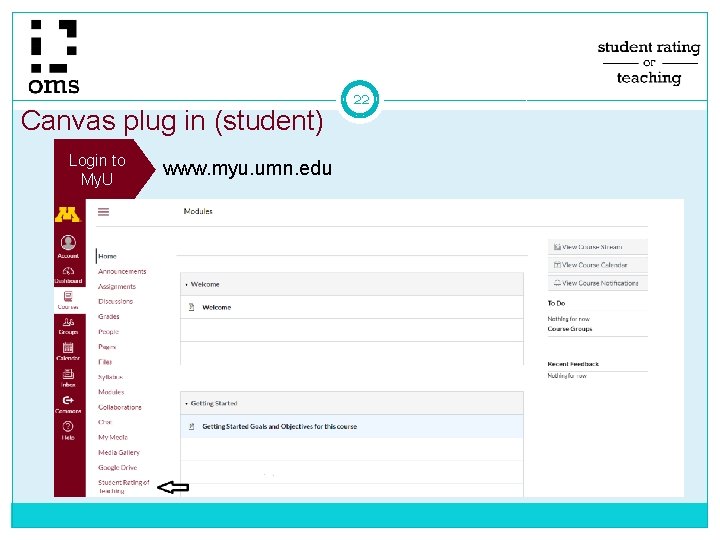Open My Media in course navigation
This screenshot has width=720, height=540.
112,437
